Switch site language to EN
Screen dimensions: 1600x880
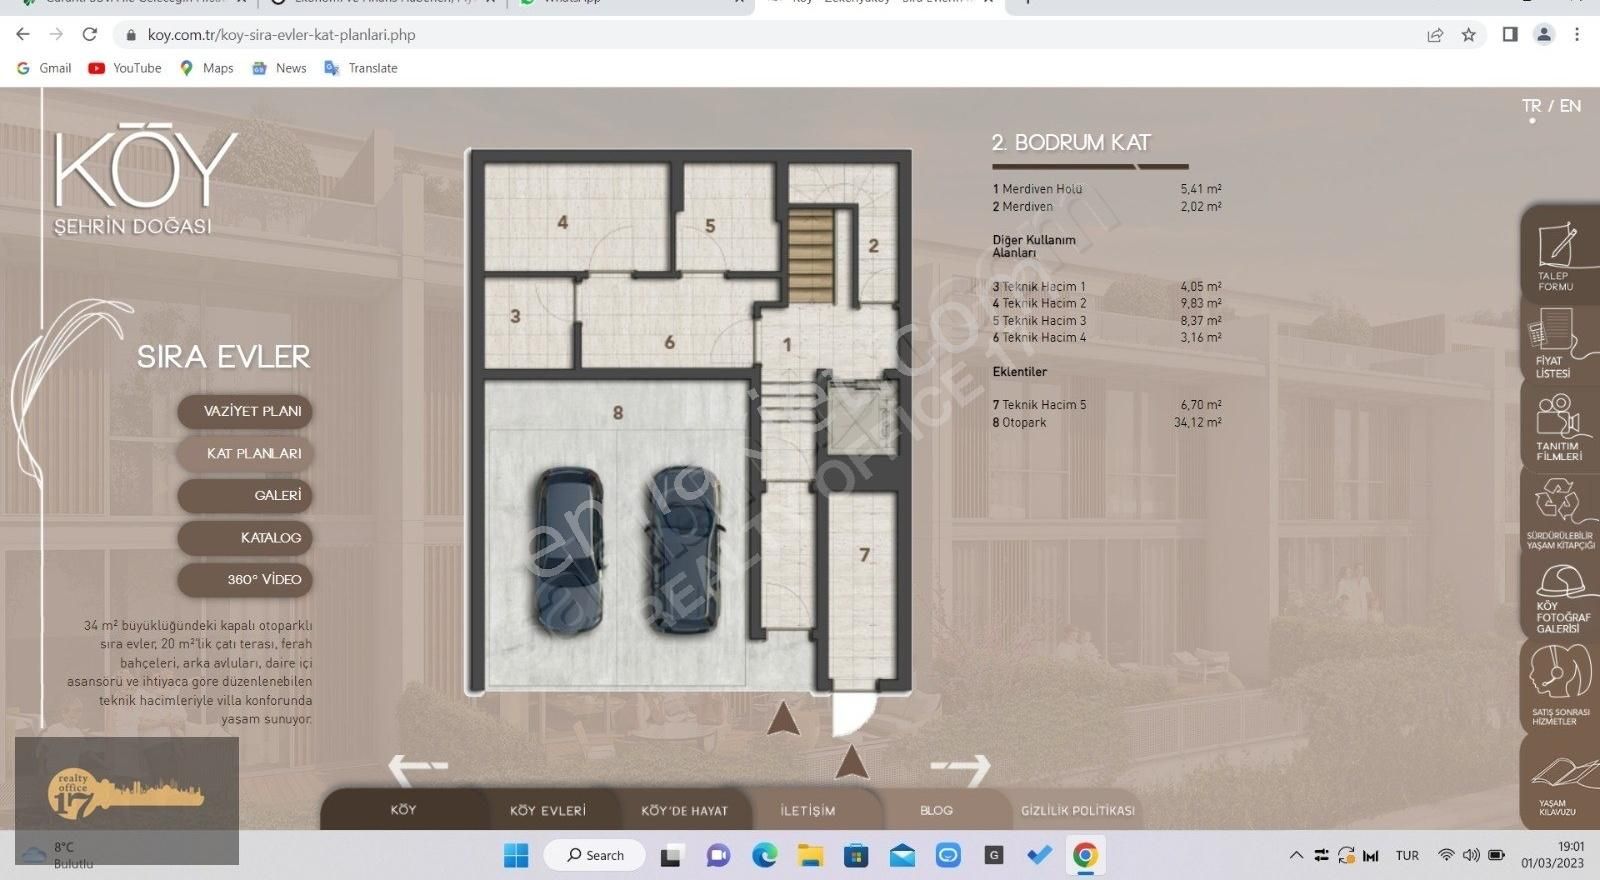pos(1570,106)
